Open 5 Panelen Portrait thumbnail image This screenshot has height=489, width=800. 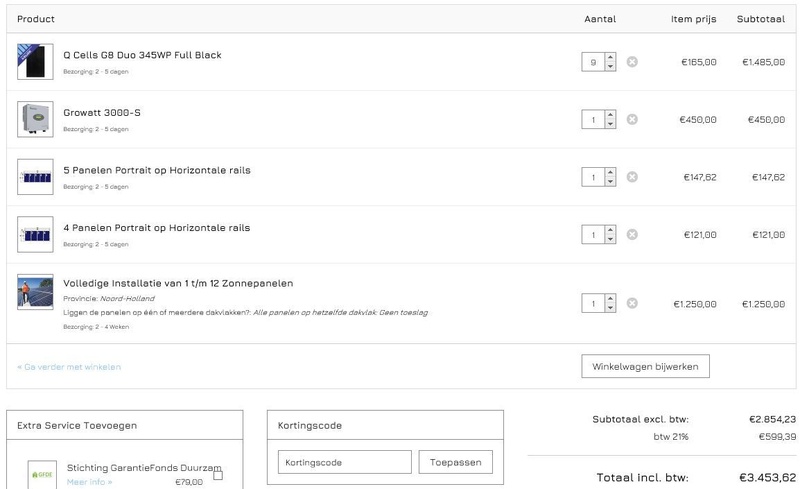(35, 177)
